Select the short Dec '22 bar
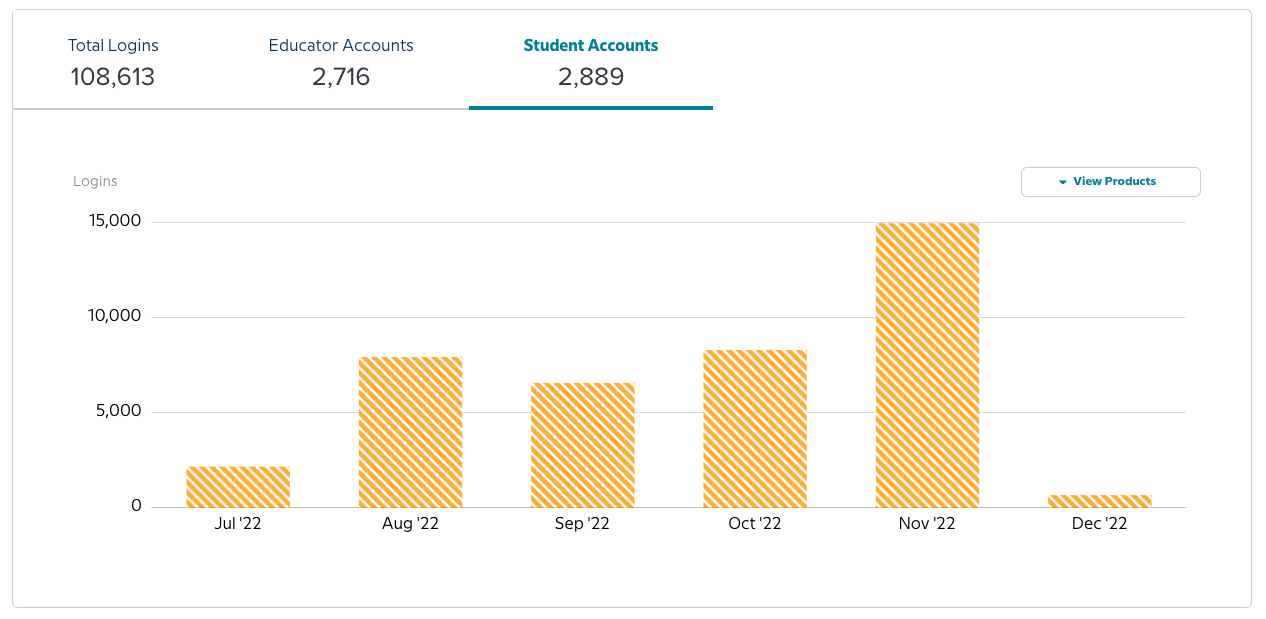The image size is (1266, 619). pyautogui.click(x=1099, y=500)
